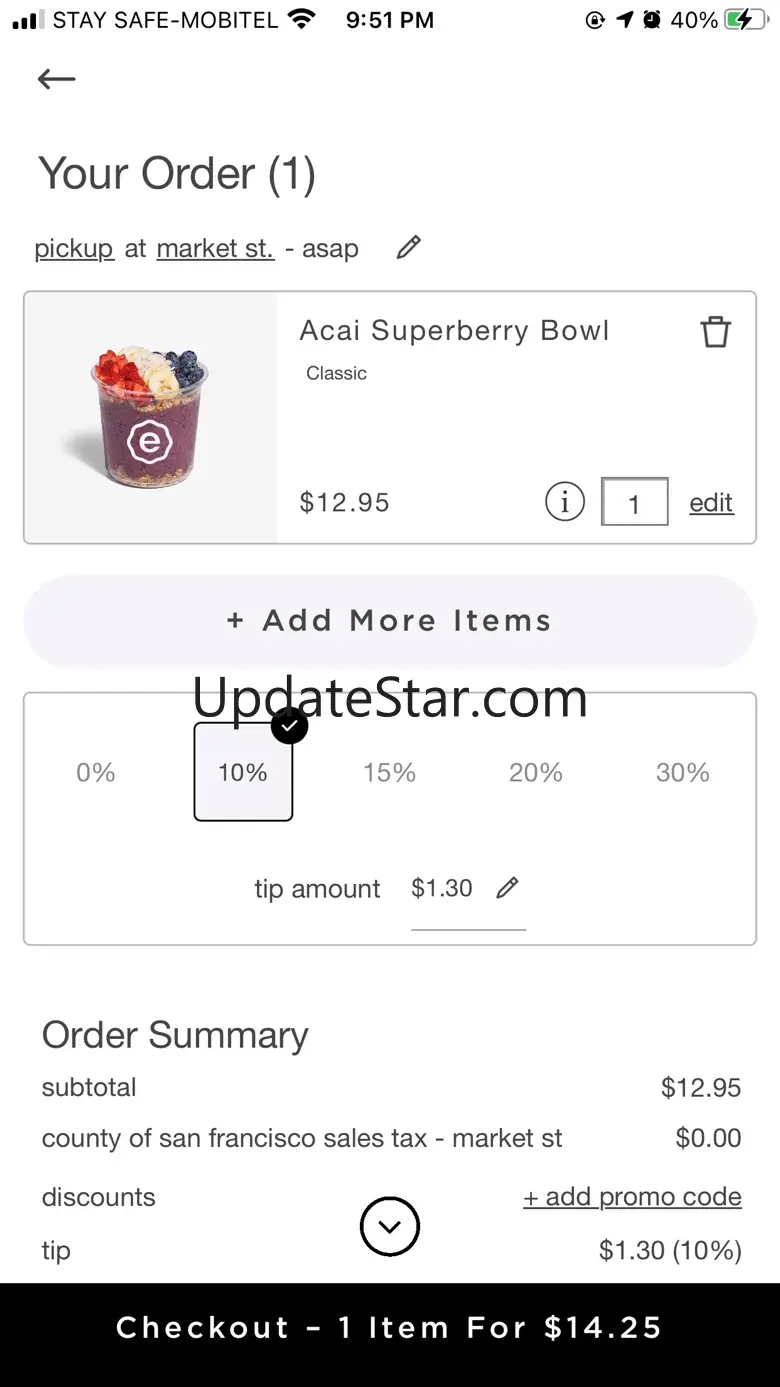Click the add promo code link
The width and height of the screenshot is (780, 1387).
click(632, 1197)
